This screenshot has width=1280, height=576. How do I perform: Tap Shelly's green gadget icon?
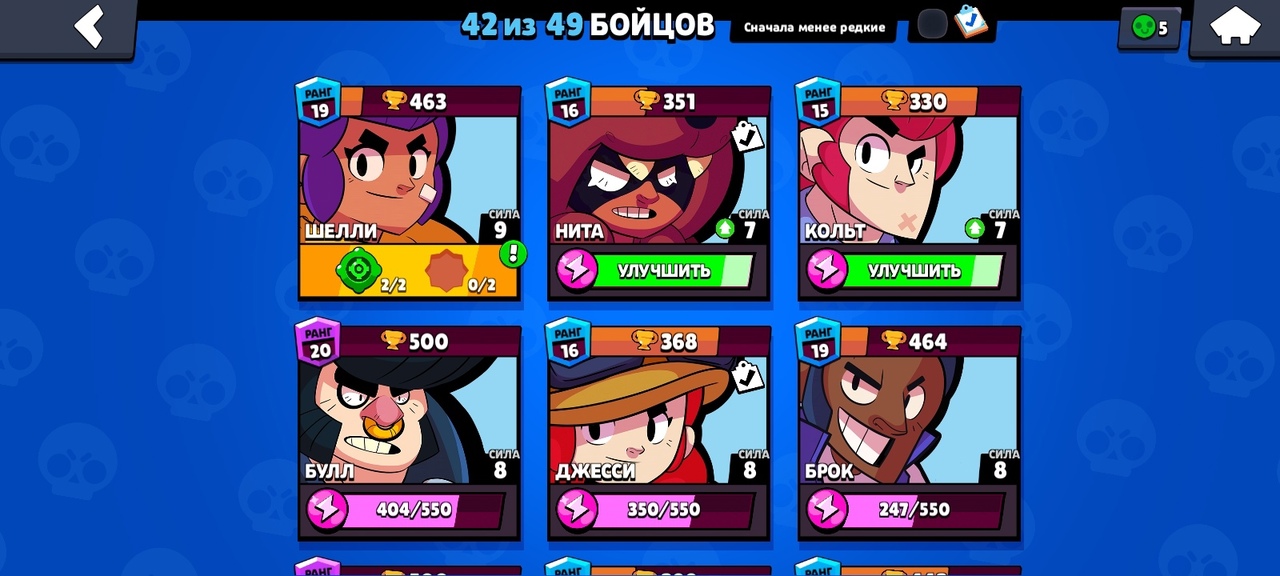click(x=358, y=270)
